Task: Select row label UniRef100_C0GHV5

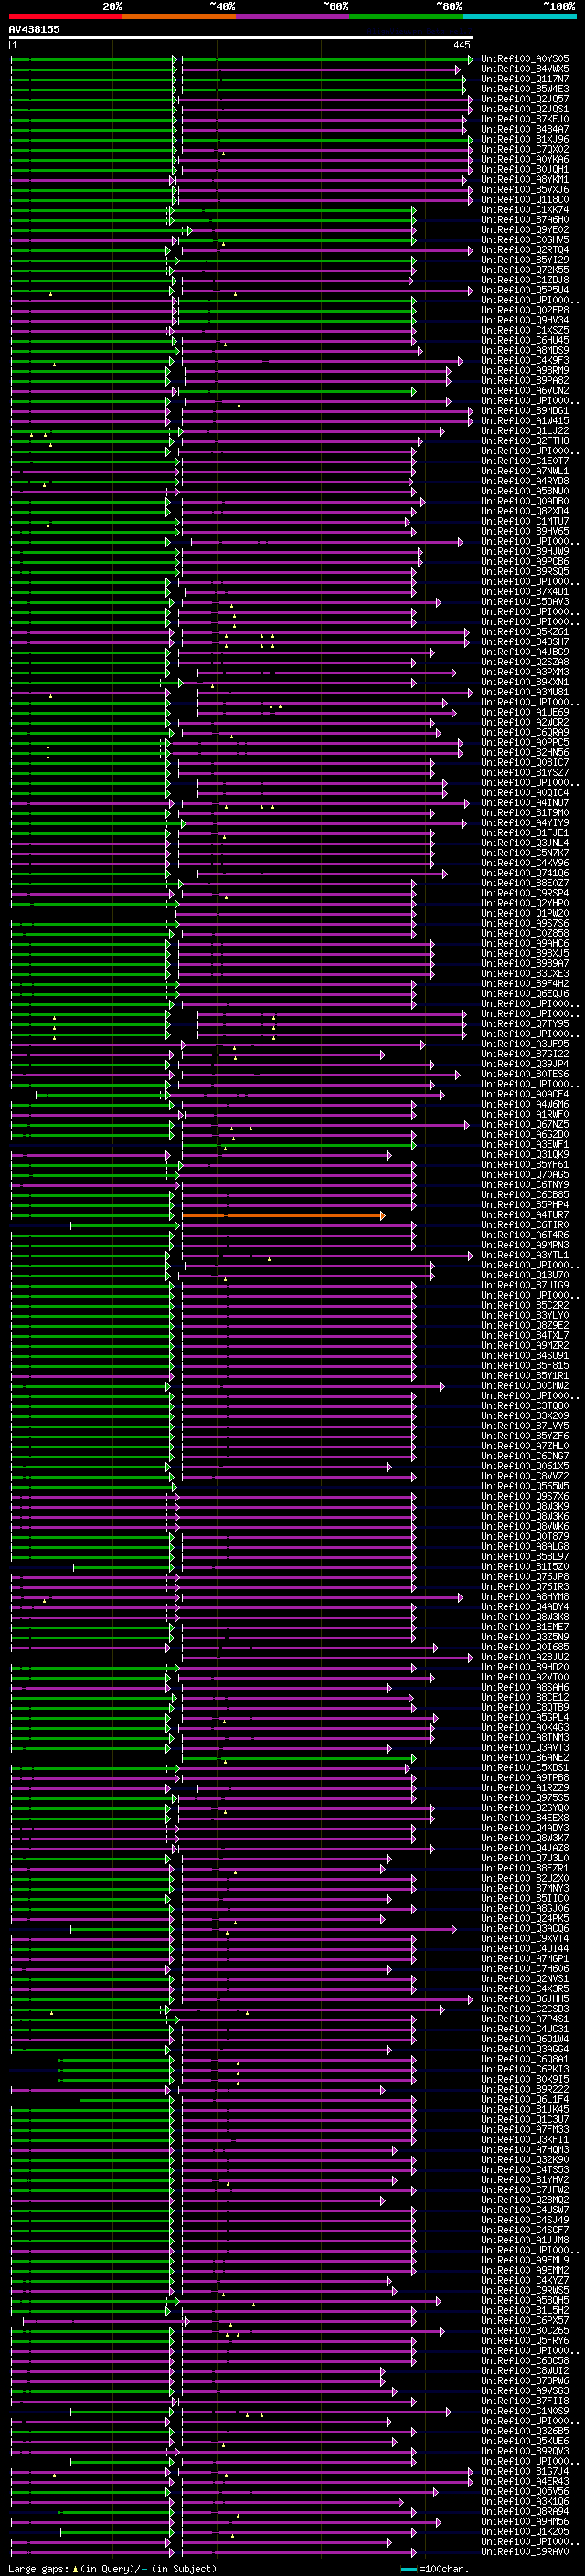Action: pos(525,240)
